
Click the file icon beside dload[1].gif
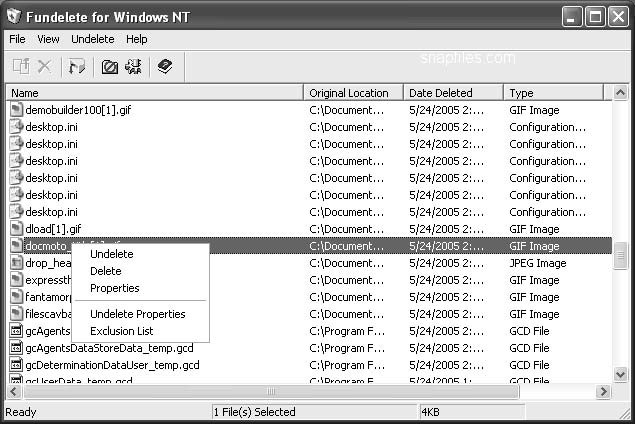pyautogui.click(x=16, y=229)
